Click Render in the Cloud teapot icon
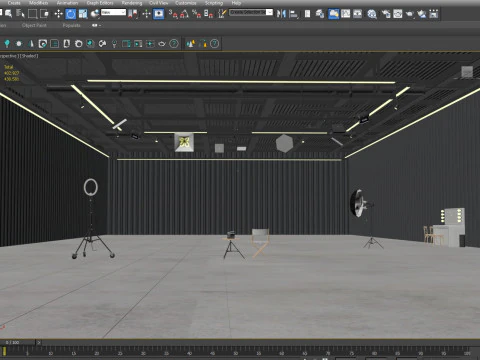Viewport: 480px width, 360px height. tap(422, 14)
